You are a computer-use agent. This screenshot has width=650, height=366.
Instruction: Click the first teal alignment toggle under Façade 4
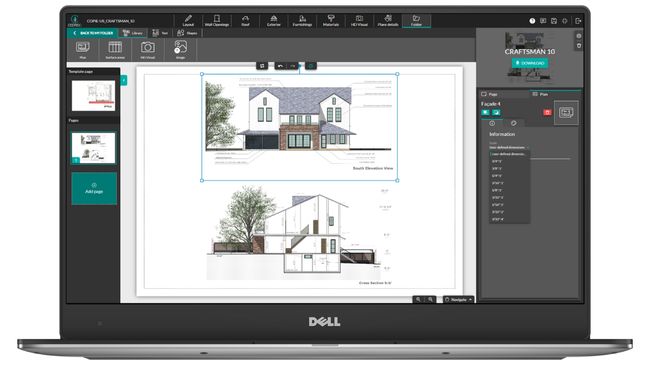[x=485, y=112]
